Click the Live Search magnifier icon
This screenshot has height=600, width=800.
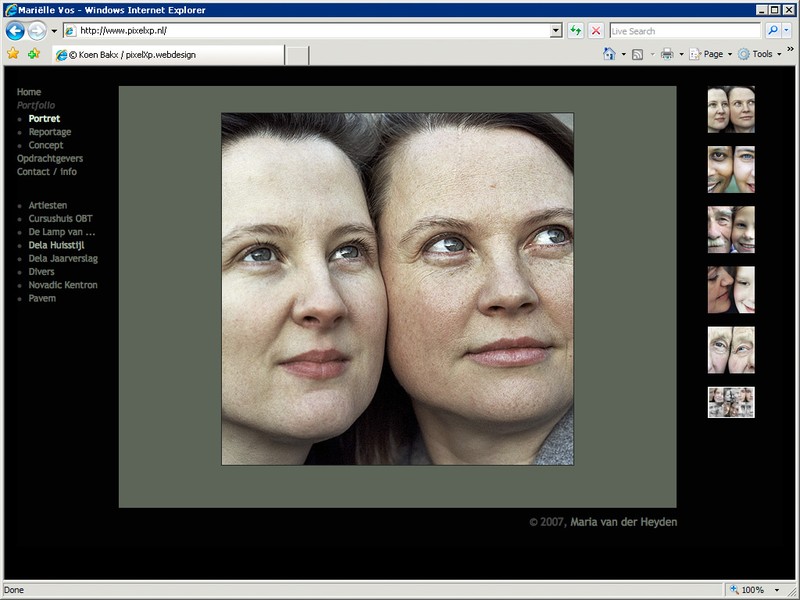(x=772, y=31)
